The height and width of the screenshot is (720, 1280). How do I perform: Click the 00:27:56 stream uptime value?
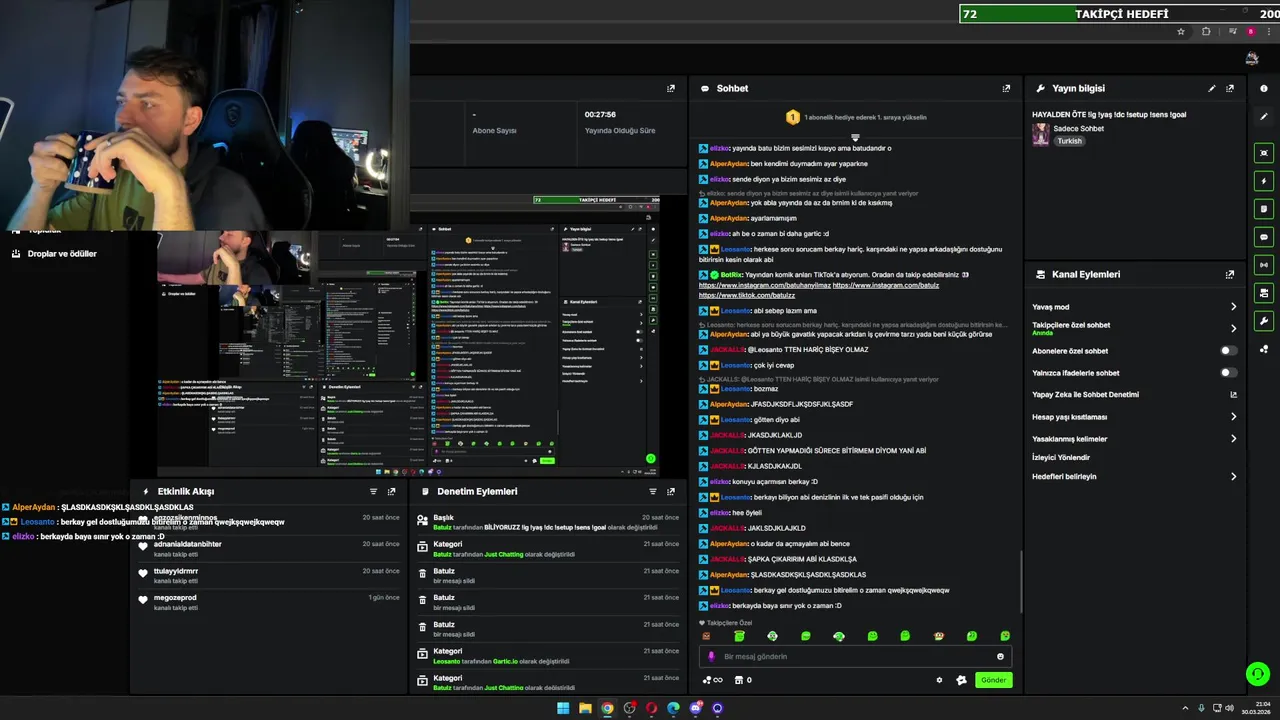(x=600, y=114)
